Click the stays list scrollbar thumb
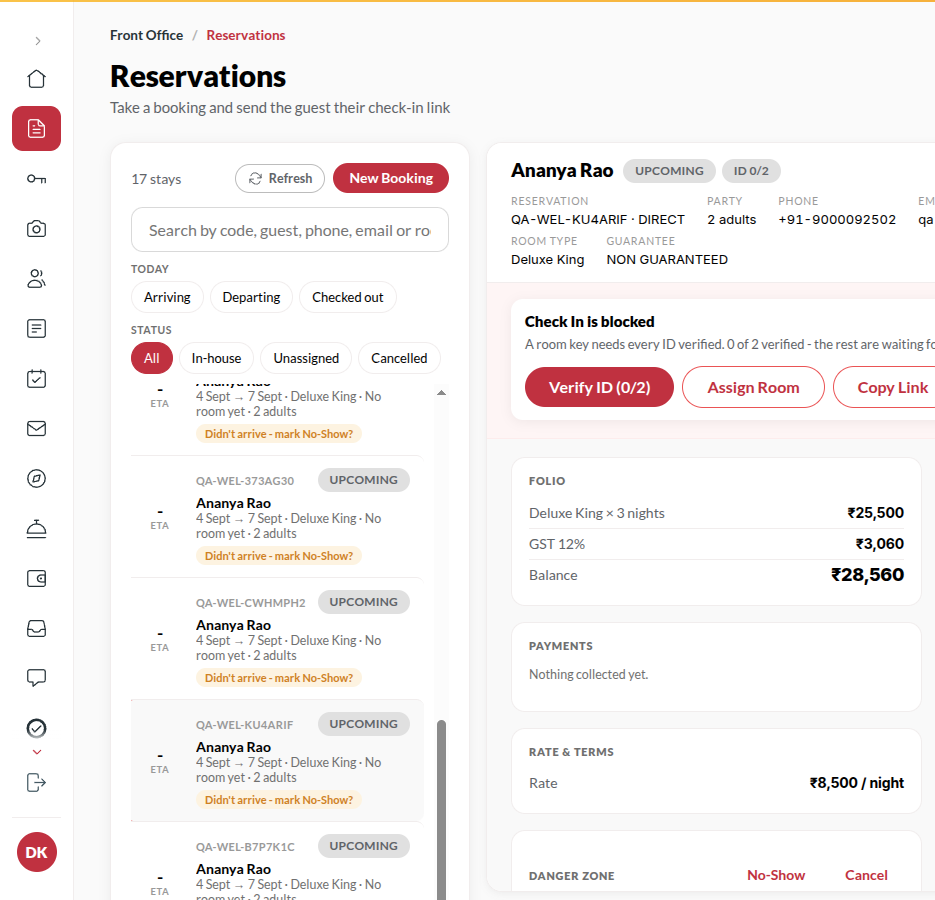This screenshot has height=900, width=935. click(441, 809)
